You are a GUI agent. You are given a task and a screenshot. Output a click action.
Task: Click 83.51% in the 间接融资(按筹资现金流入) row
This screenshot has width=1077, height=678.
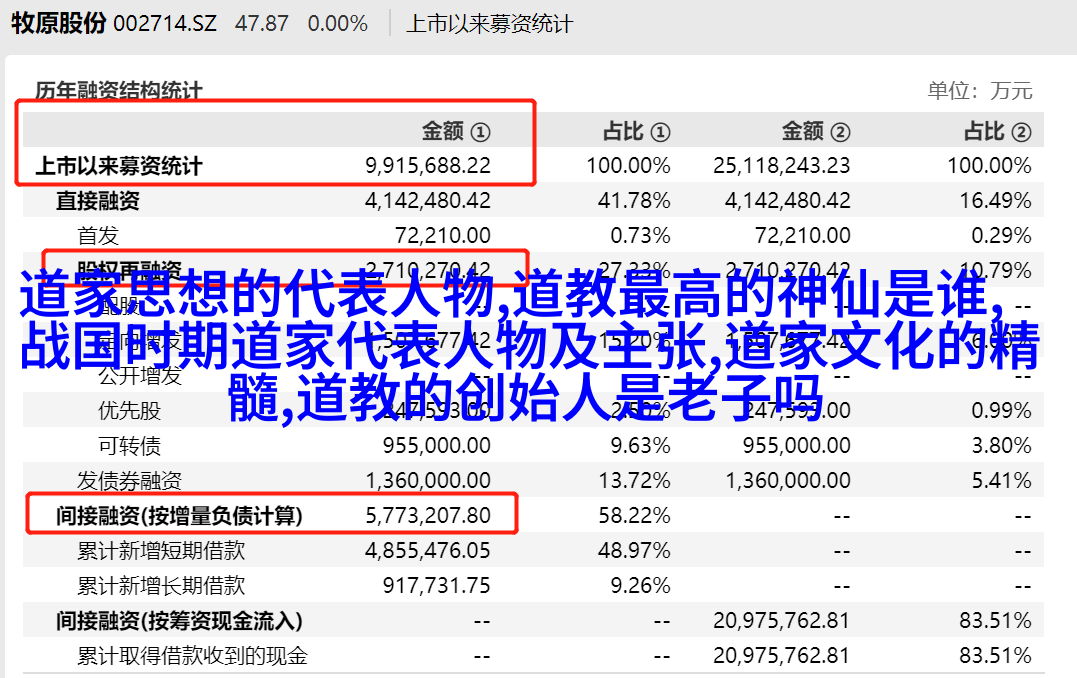(995, 621)
